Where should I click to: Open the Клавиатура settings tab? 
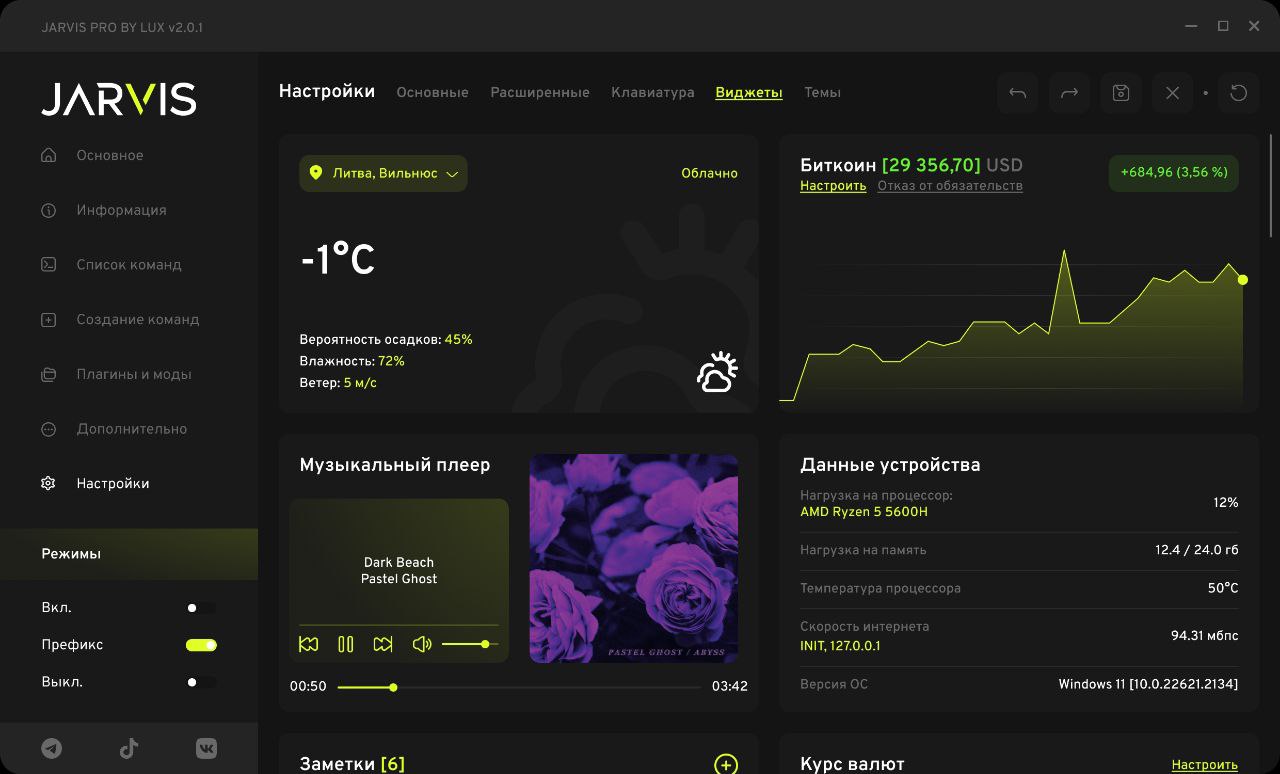click(x=652, y=93)
